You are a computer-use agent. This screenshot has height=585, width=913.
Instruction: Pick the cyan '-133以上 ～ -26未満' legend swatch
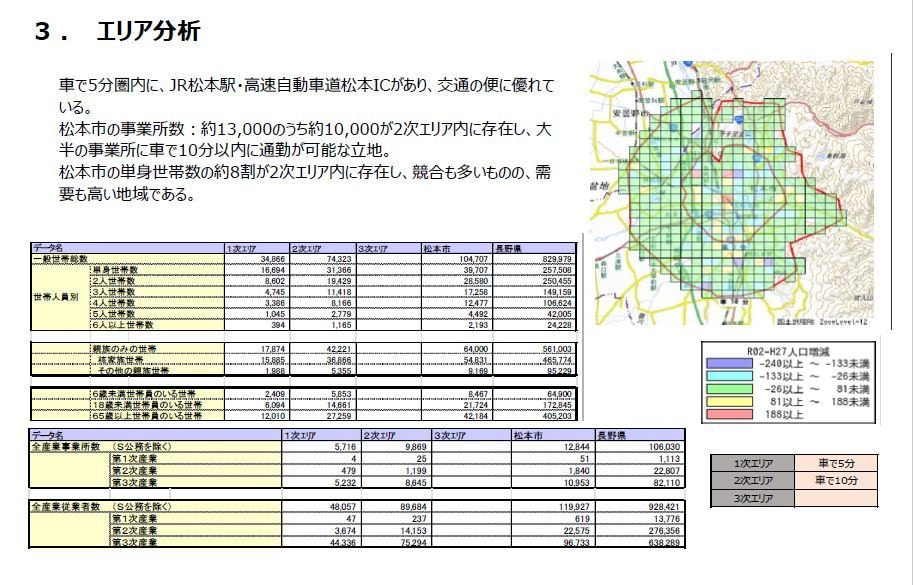pyautogui.click(x=729, y=377)
